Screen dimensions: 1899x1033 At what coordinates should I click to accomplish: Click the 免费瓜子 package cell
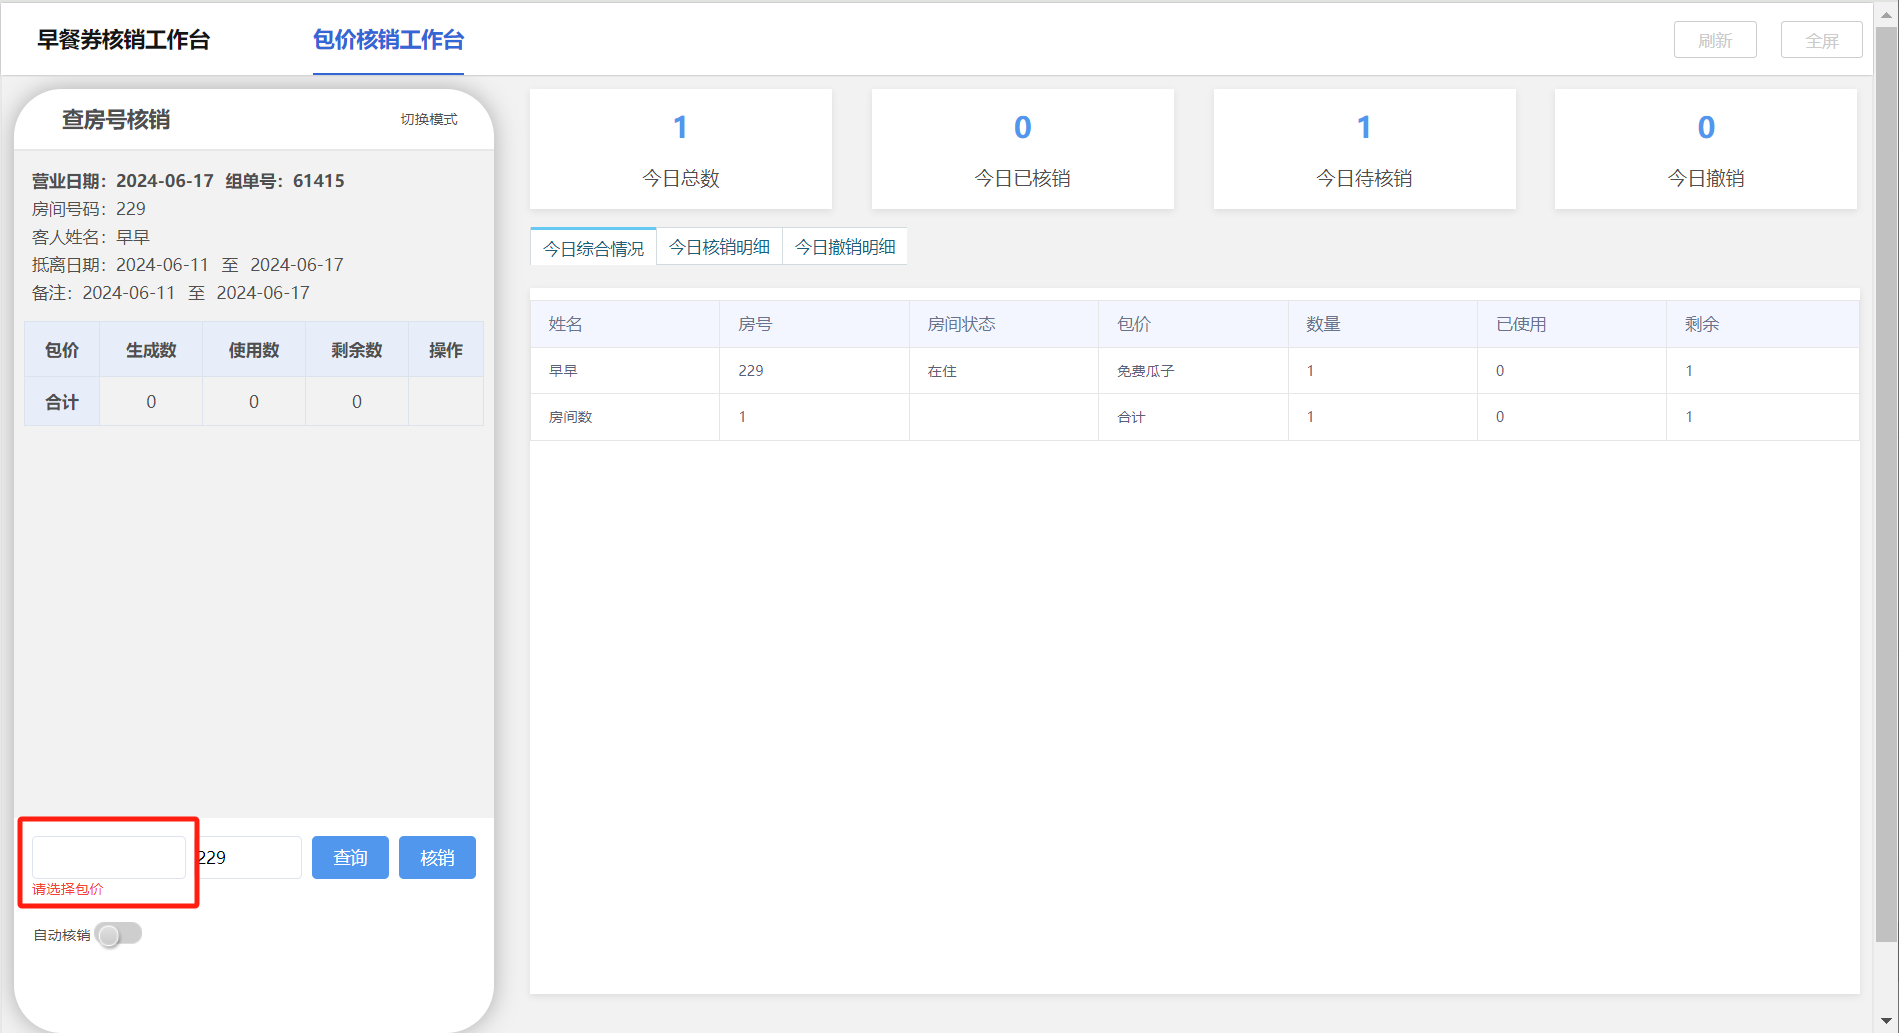1193,371
